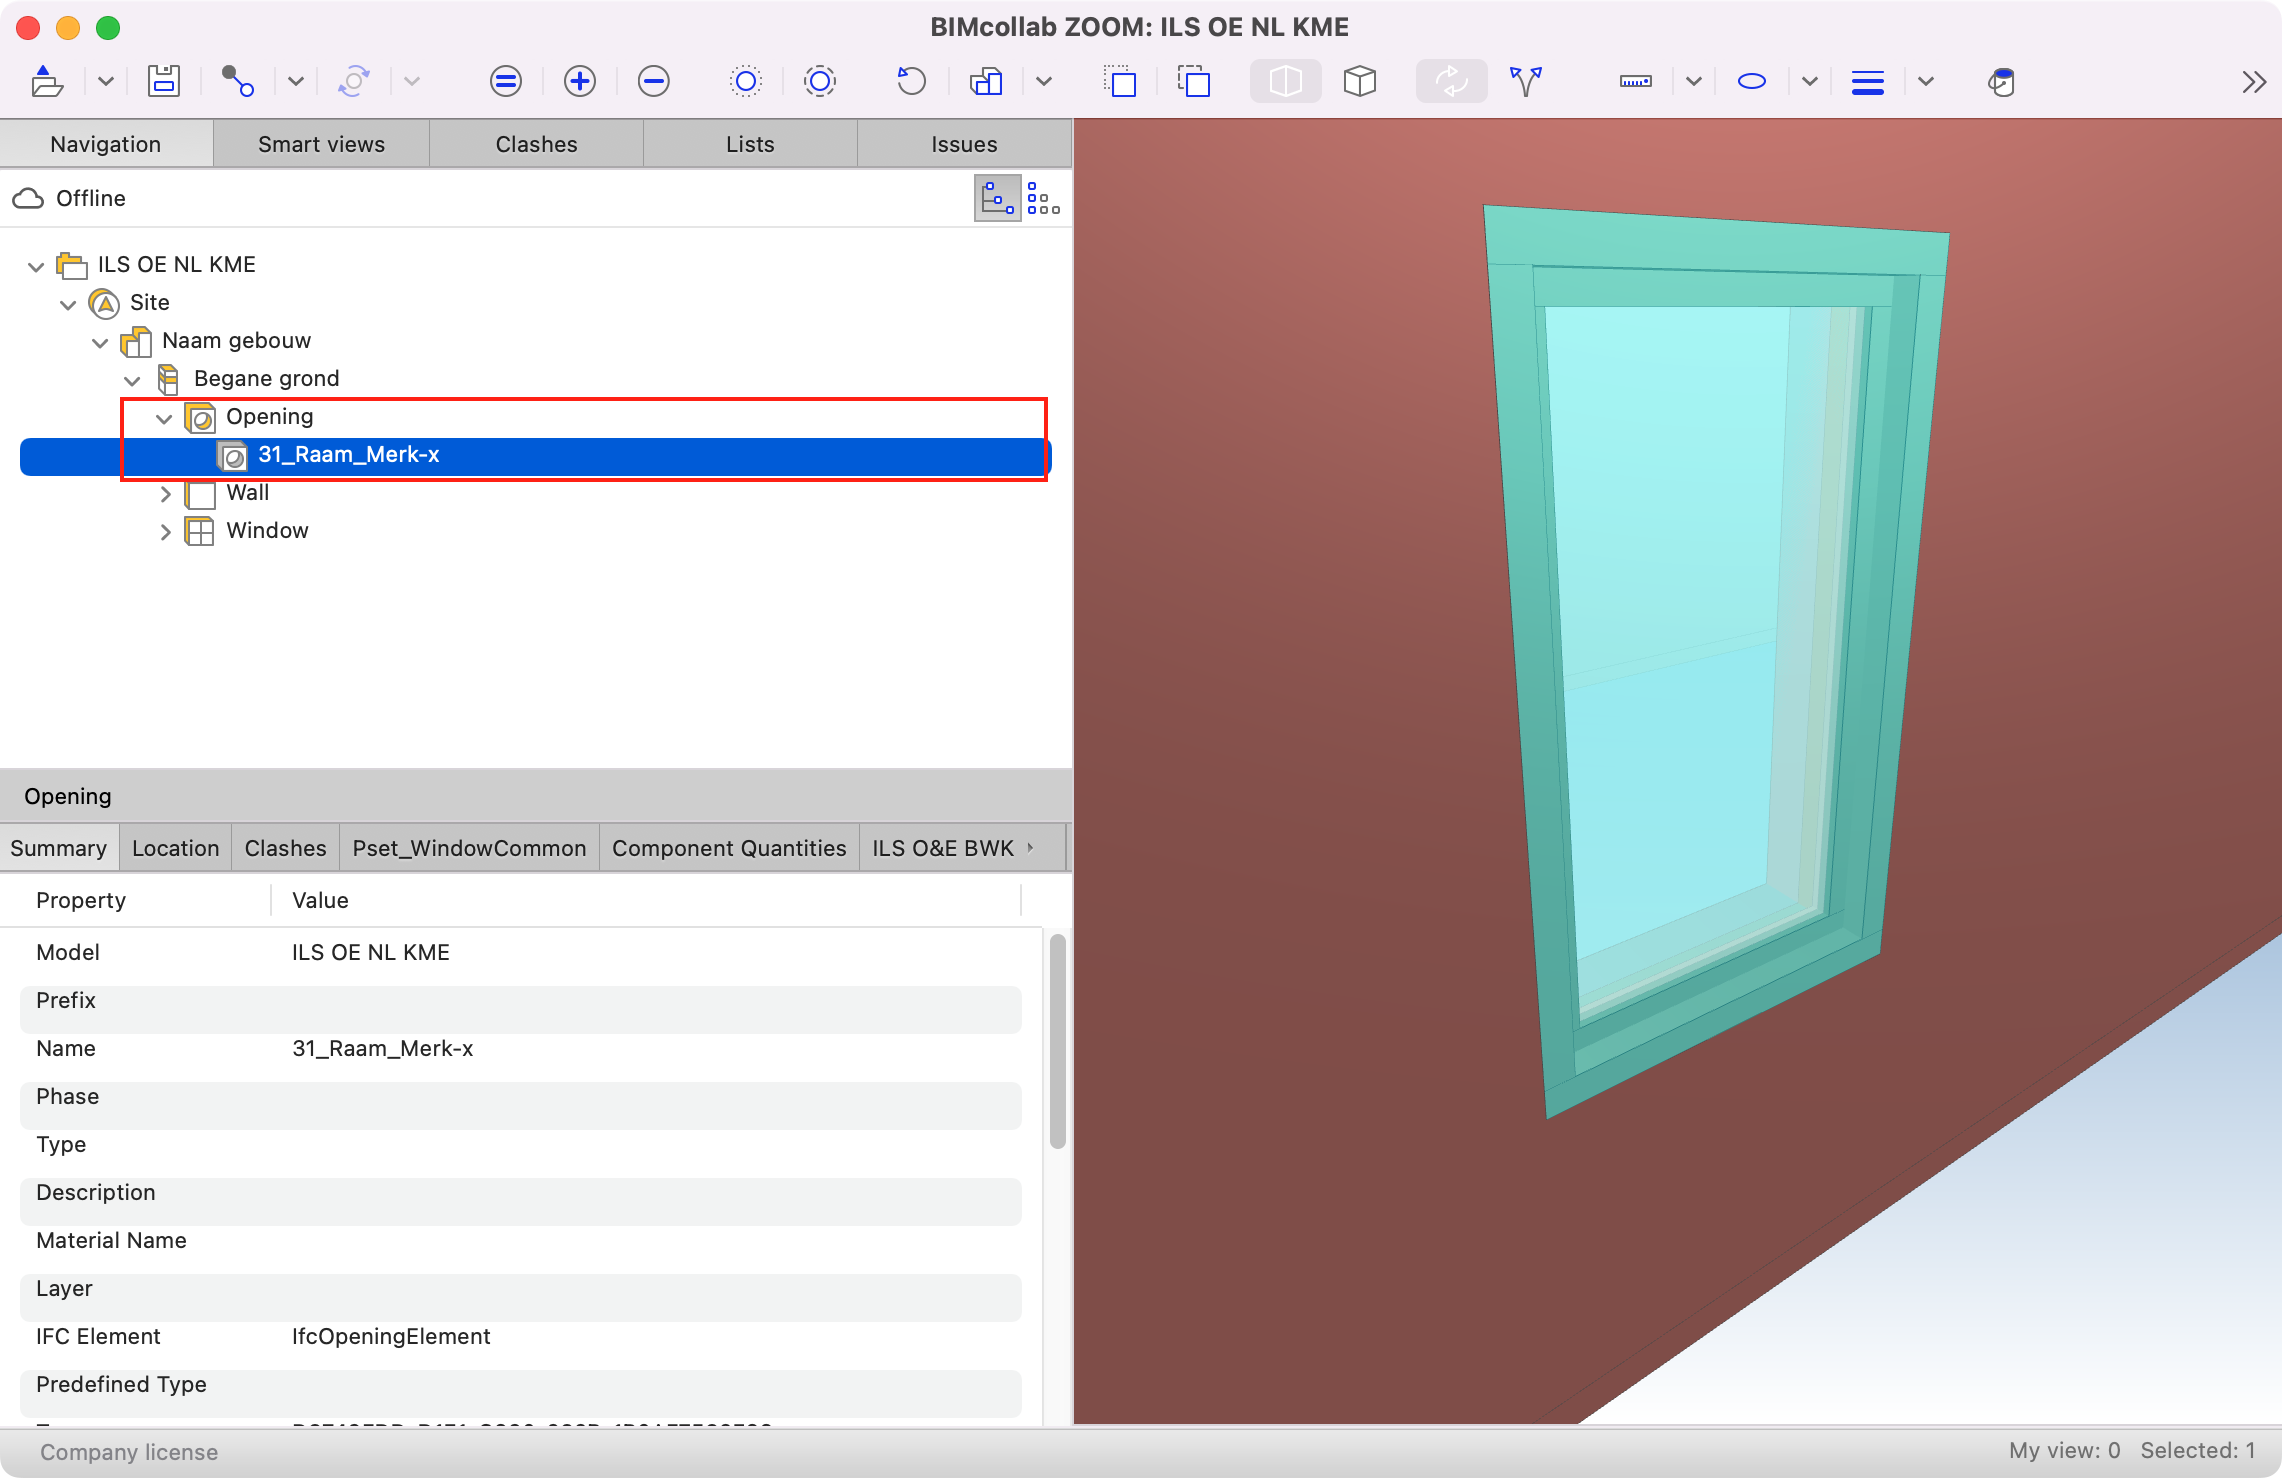Open dropdown next to building blocks icon
Viewport: 2282px width, 1478px height.
(1044, 81)
